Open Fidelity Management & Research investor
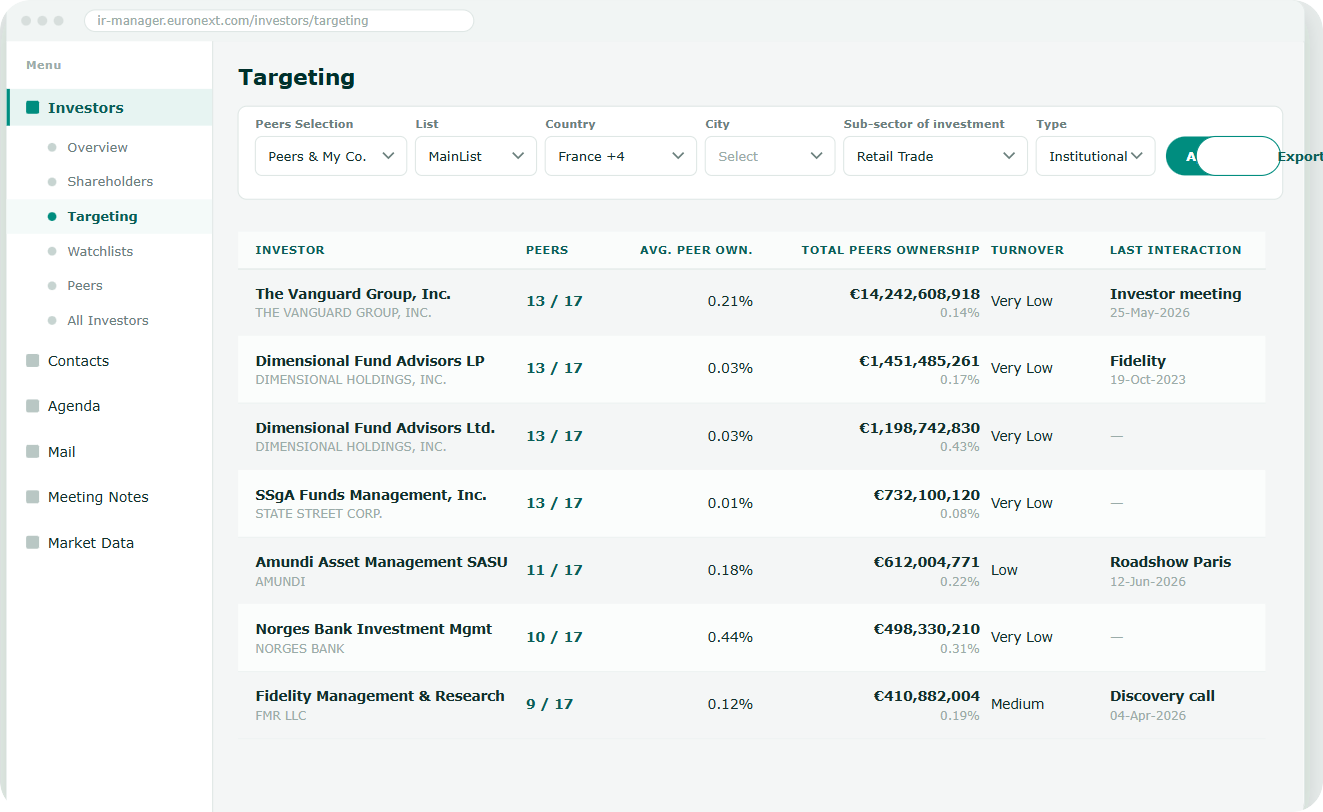Viewport: 1323px width, 812px height. [x=380, y=696]
